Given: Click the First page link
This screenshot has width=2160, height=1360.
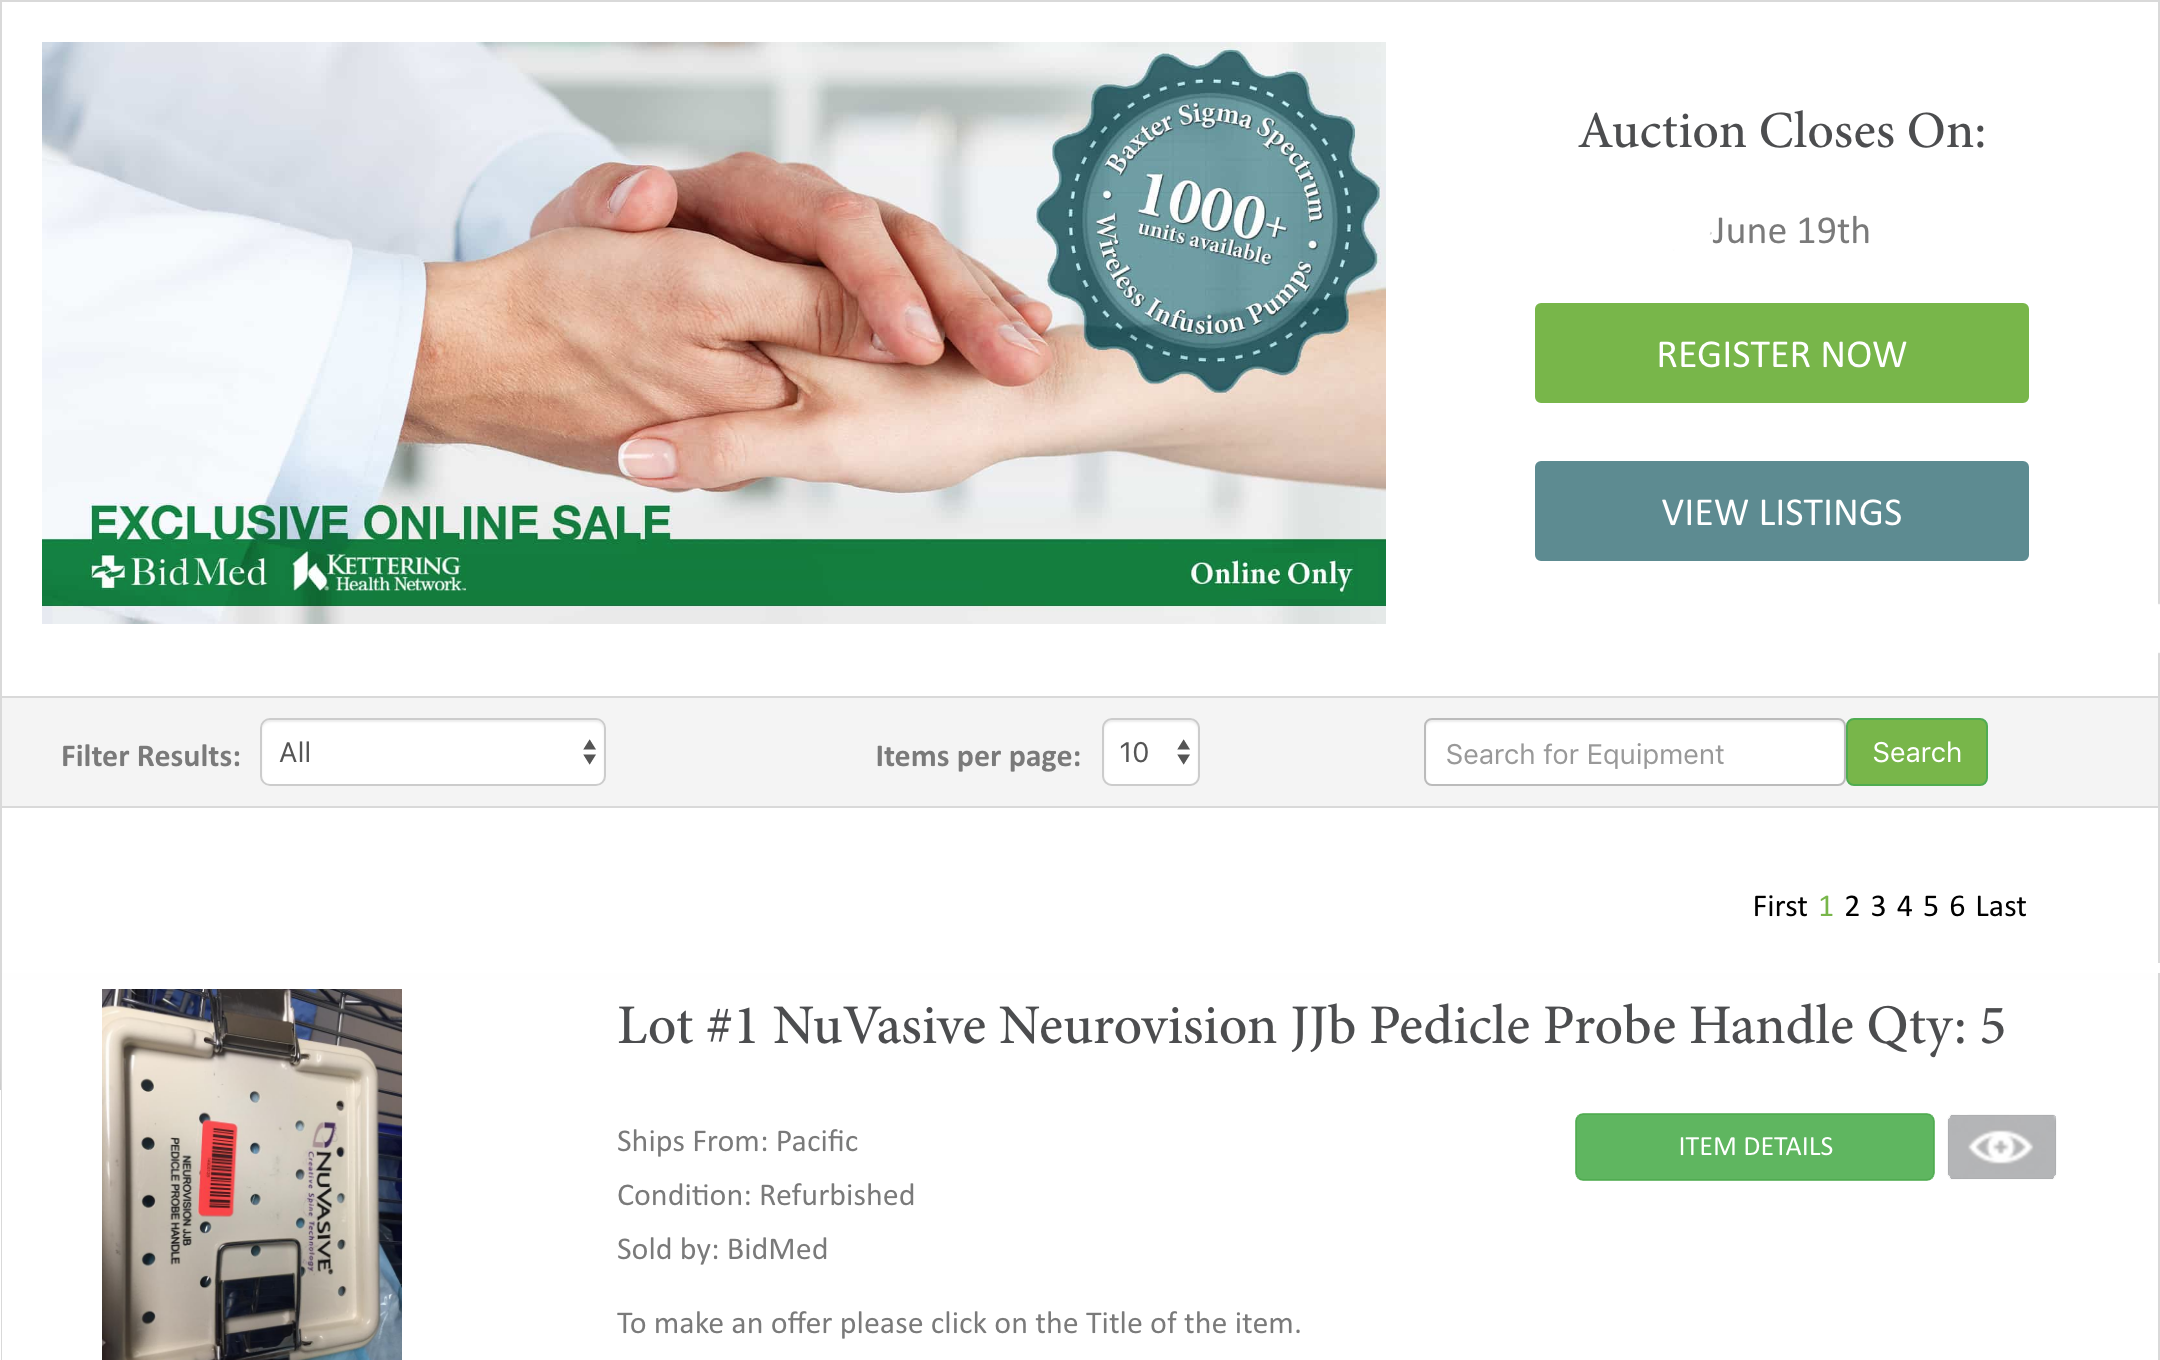Looking at the screenshot, I should click(1780, 906).
